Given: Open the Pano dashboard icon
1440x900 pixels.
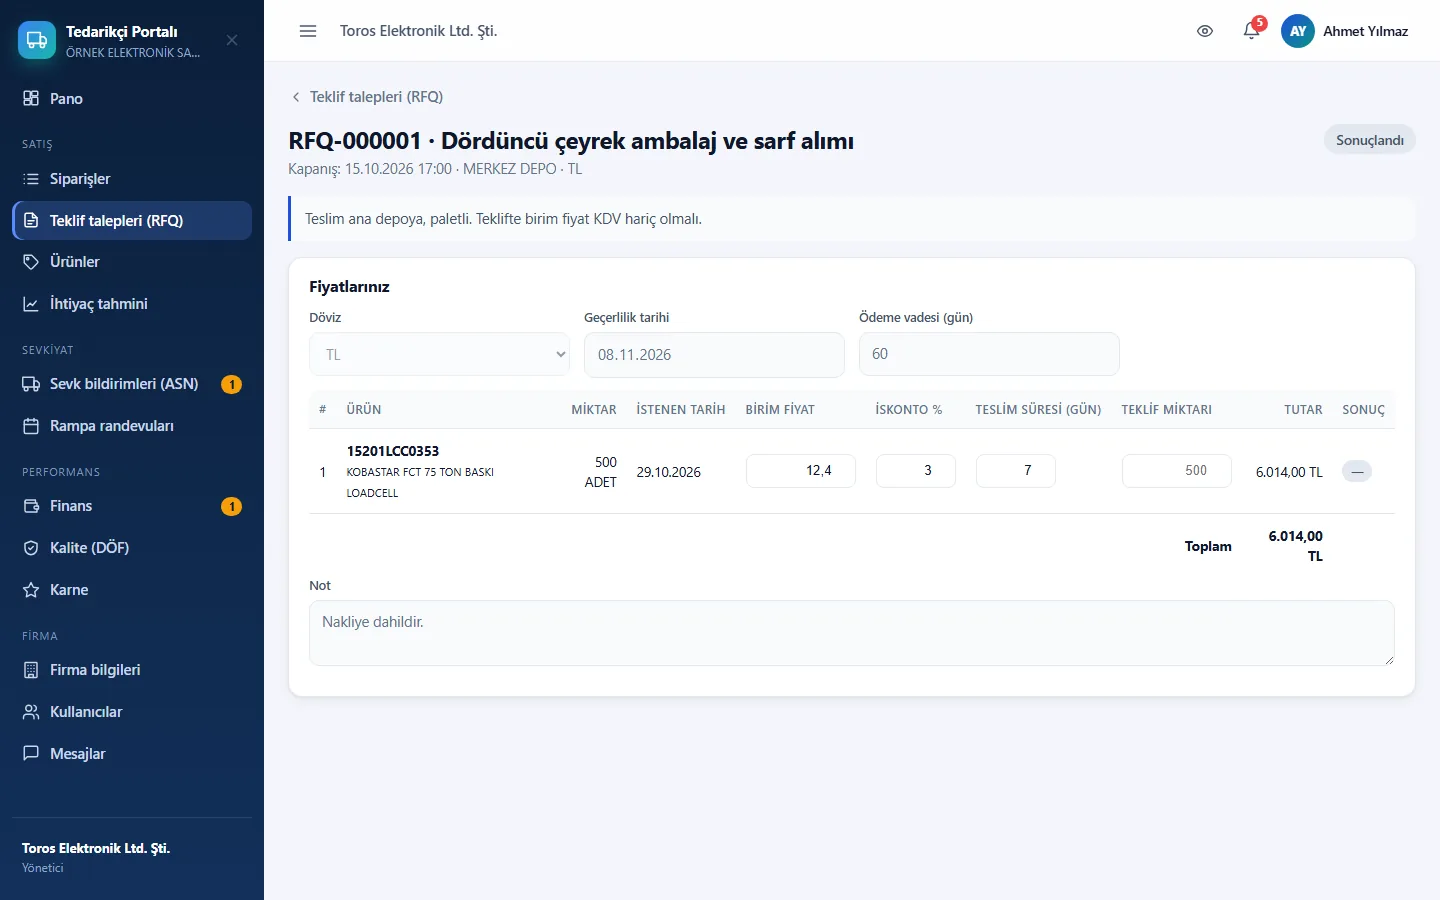Looking at the screenshot, I should point(31,98).
